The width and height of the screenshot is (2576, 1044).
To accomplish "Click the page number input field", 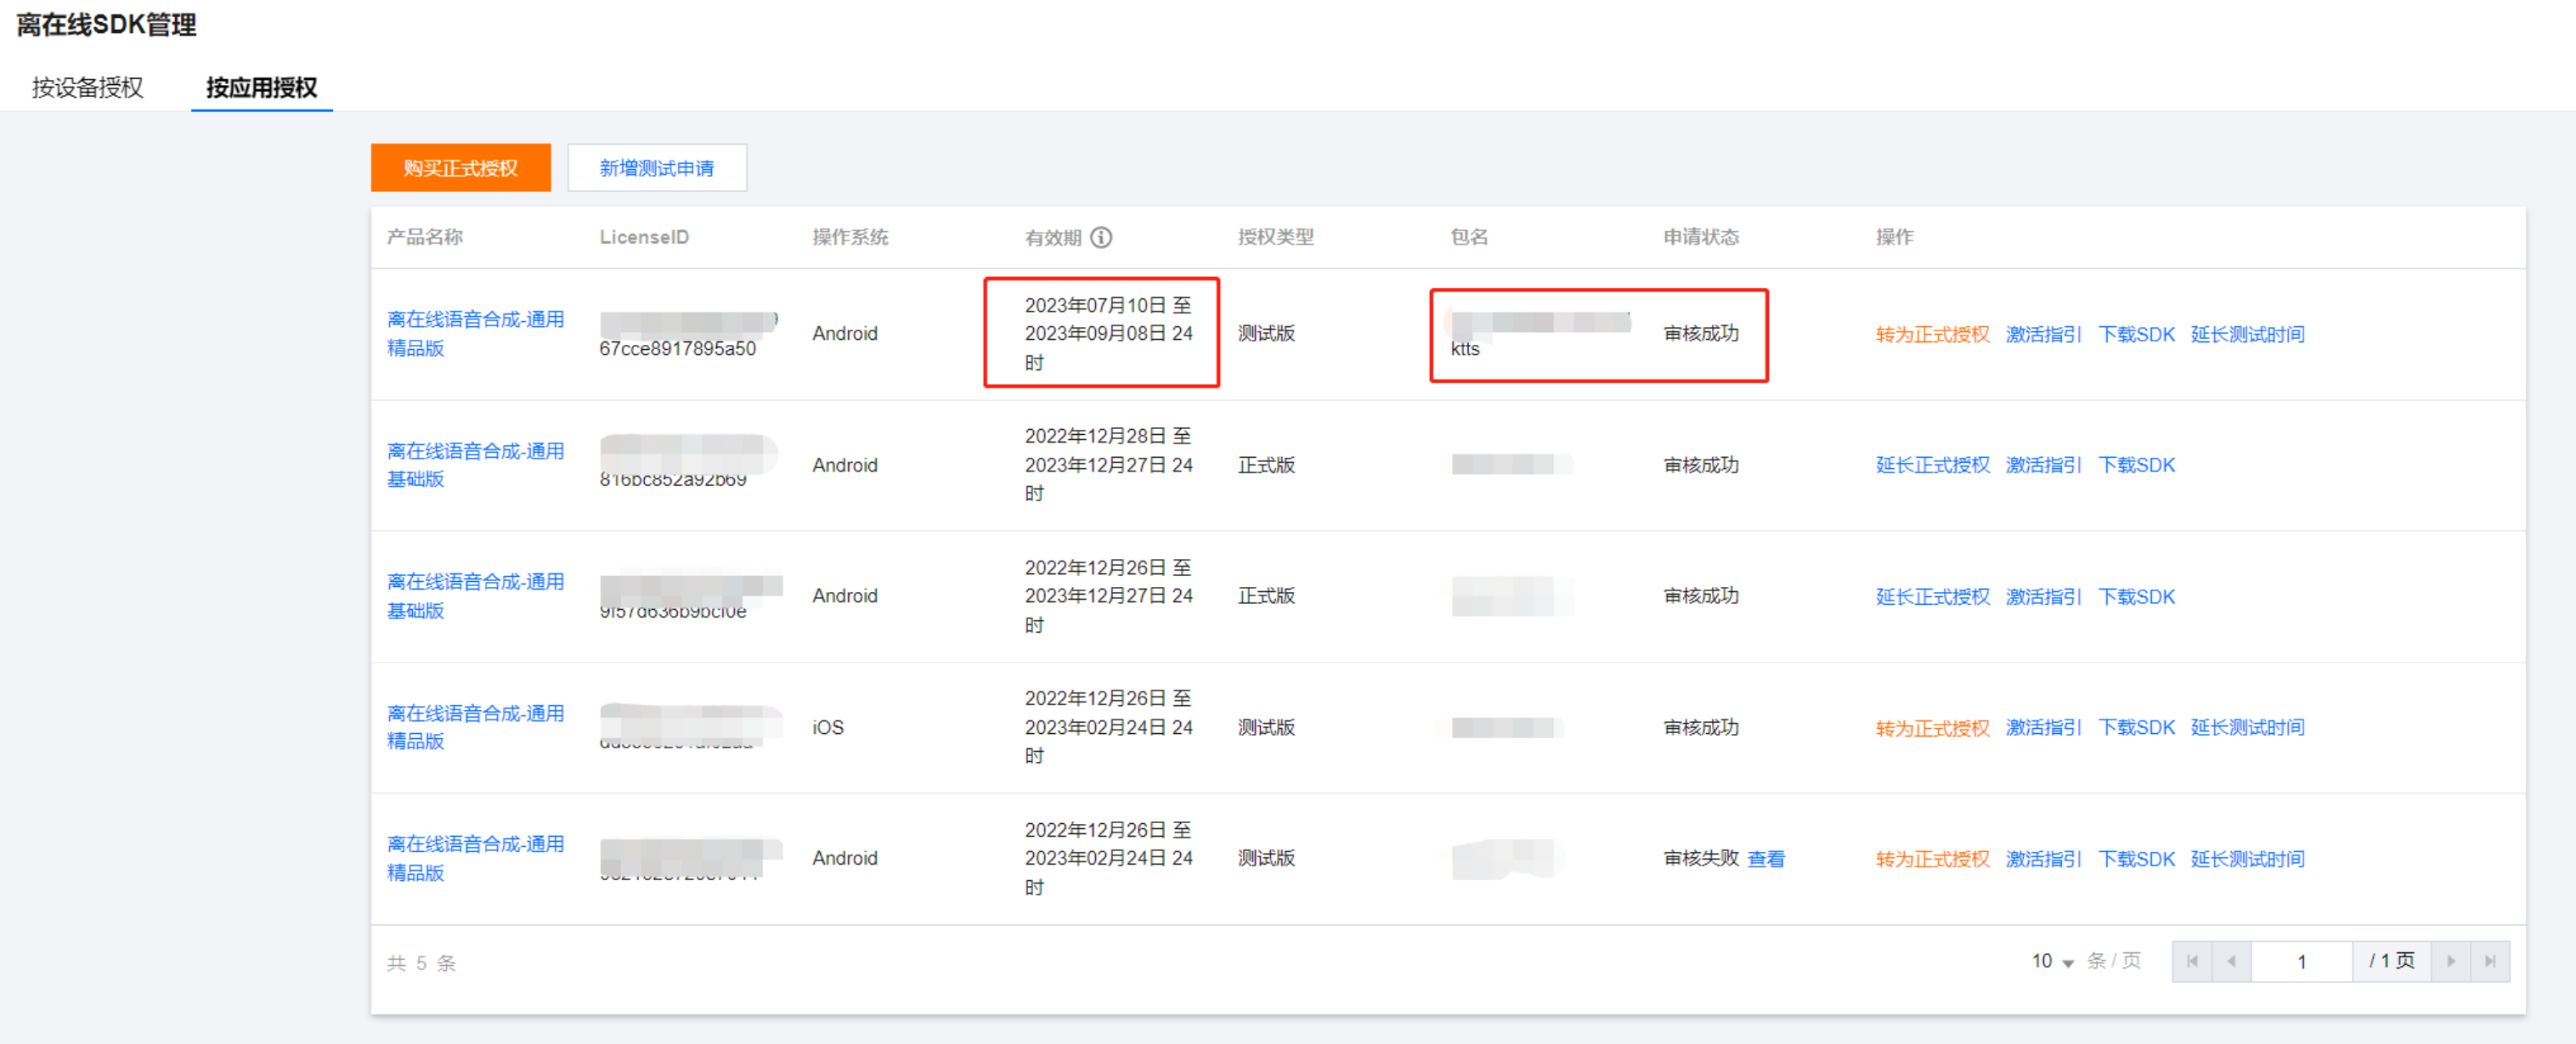I will pyautogui.click(x=2301, y=961).
